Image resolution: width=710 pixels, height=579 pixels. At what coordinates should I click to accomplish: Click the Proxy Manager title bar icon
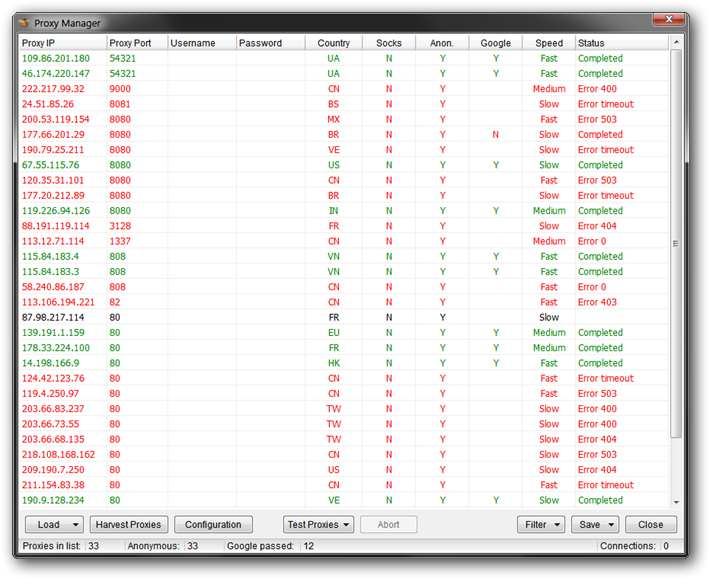(24, 23)
